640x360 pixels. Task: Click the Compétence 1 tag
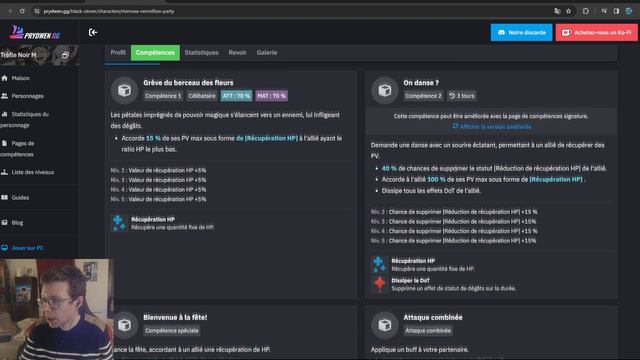tap(163, 96)
